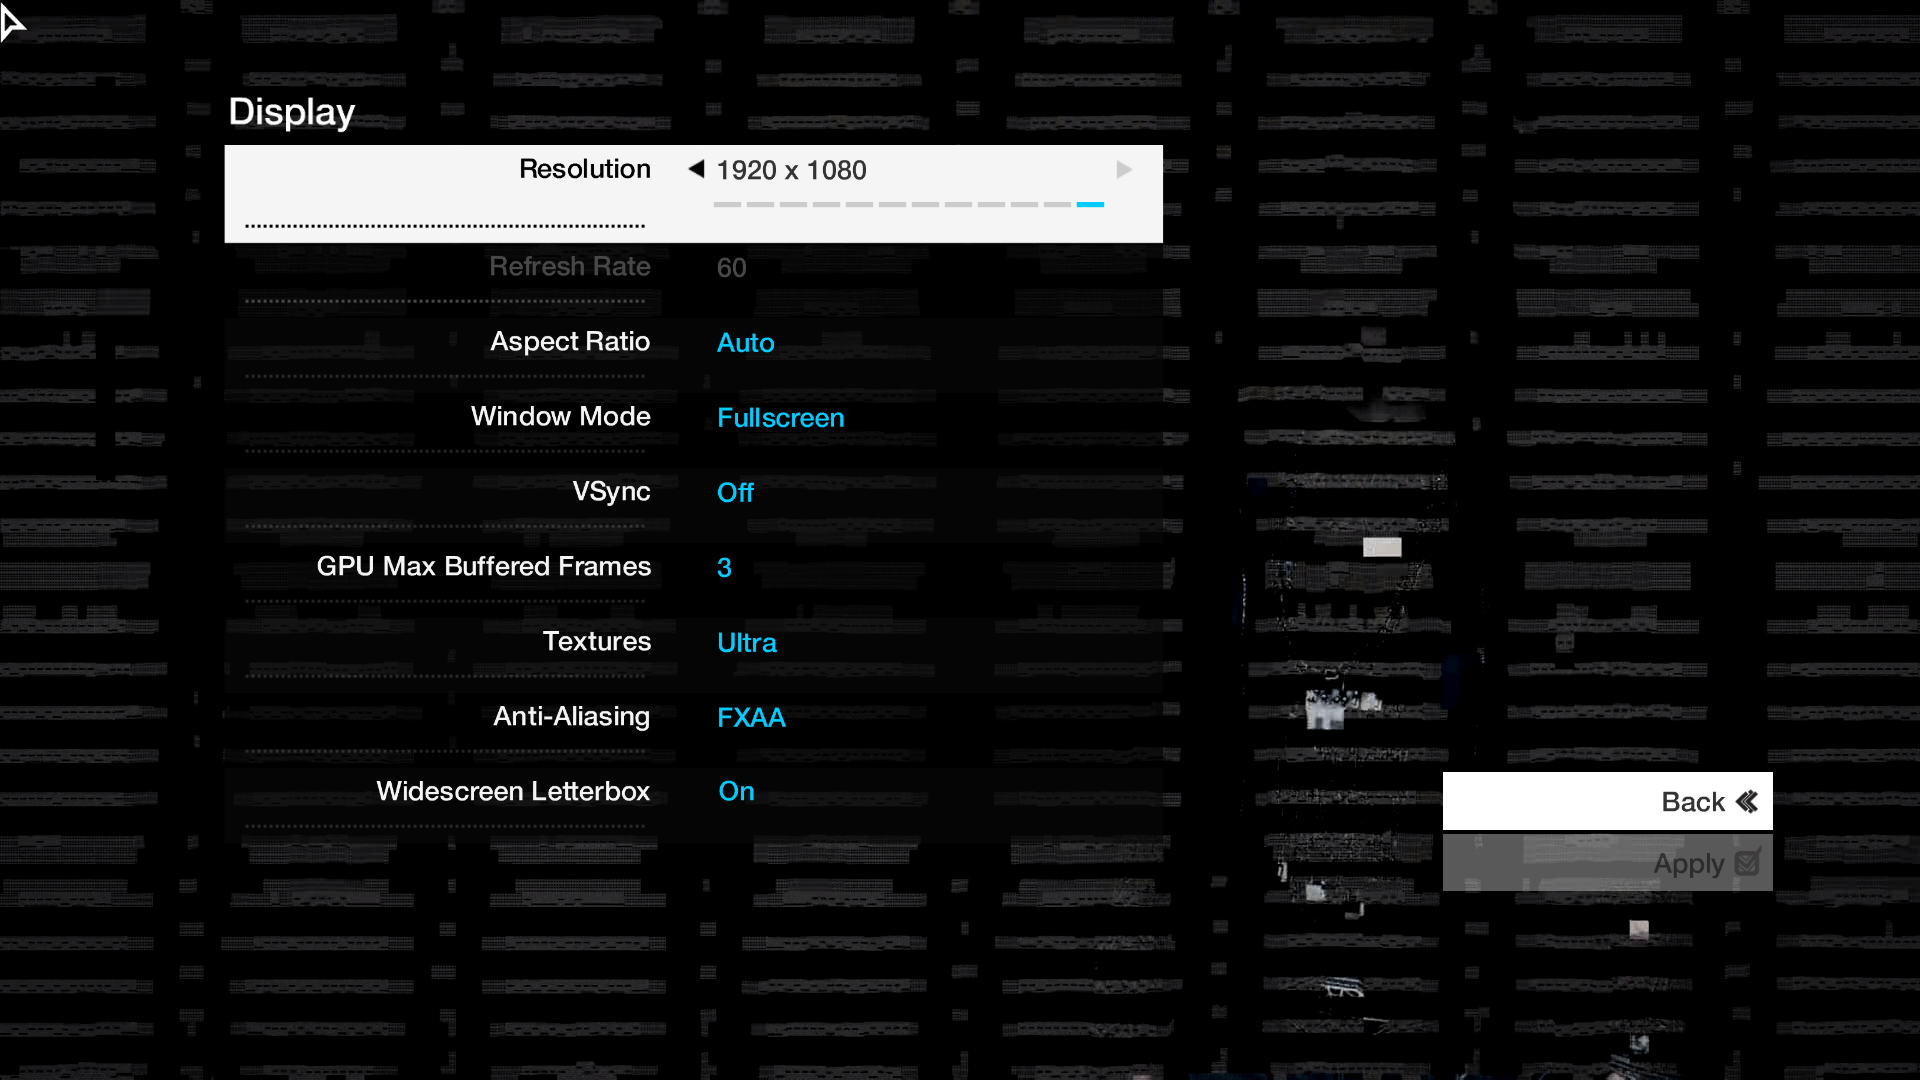Select the Resolution settings row
Screen dimensions: 1920x1080
pyautogui.click(x=584, y=169)
